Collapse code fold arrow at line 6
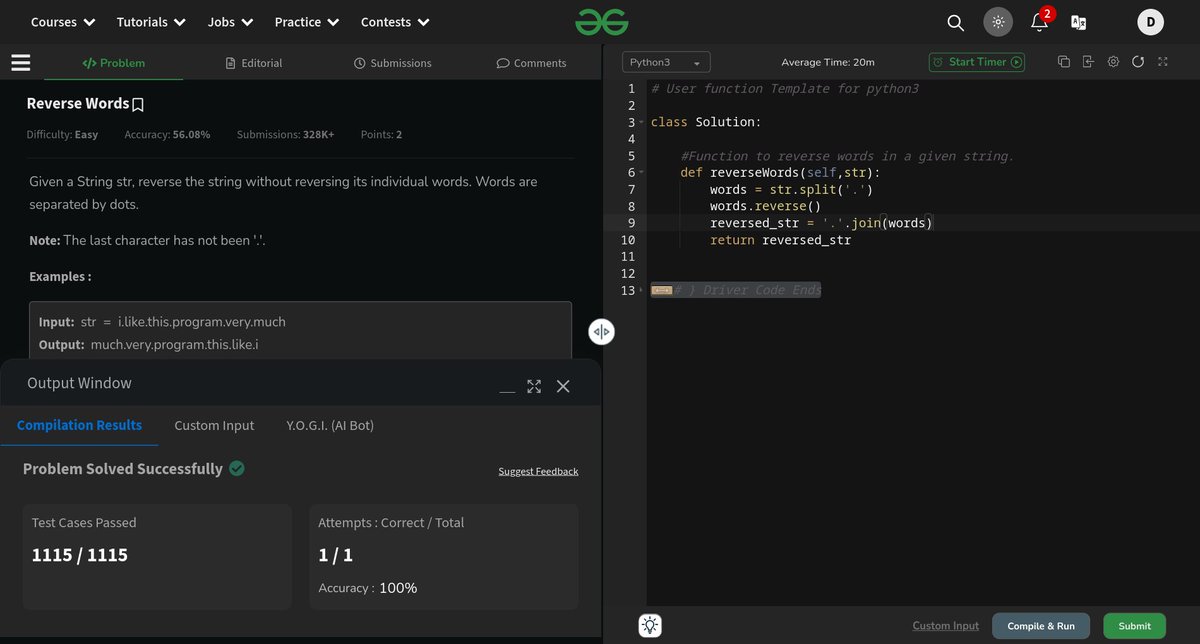 (x=642, y=173)
